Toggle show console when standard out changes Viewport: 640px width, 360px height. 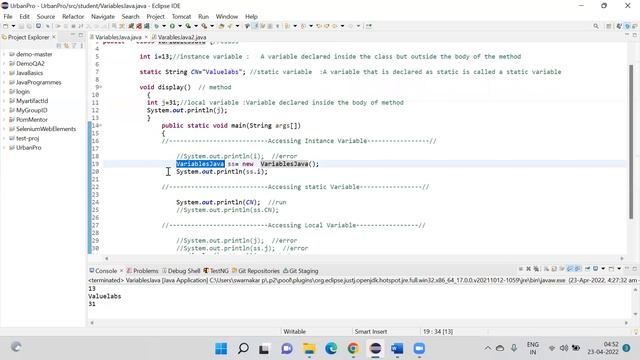(x=570, y=269)
